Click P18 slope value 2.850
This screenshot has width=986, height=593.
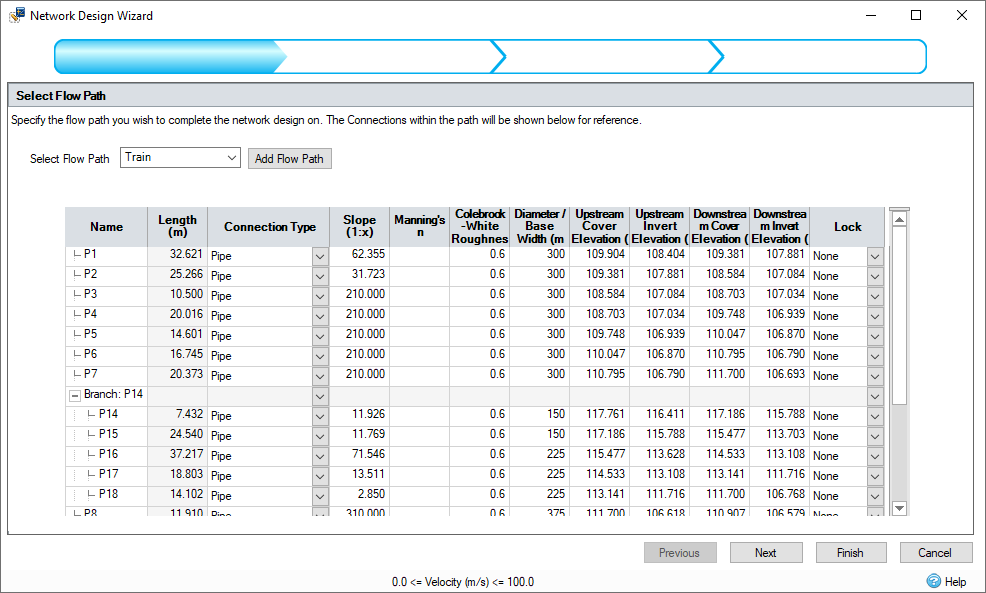[x=371, y=494]
